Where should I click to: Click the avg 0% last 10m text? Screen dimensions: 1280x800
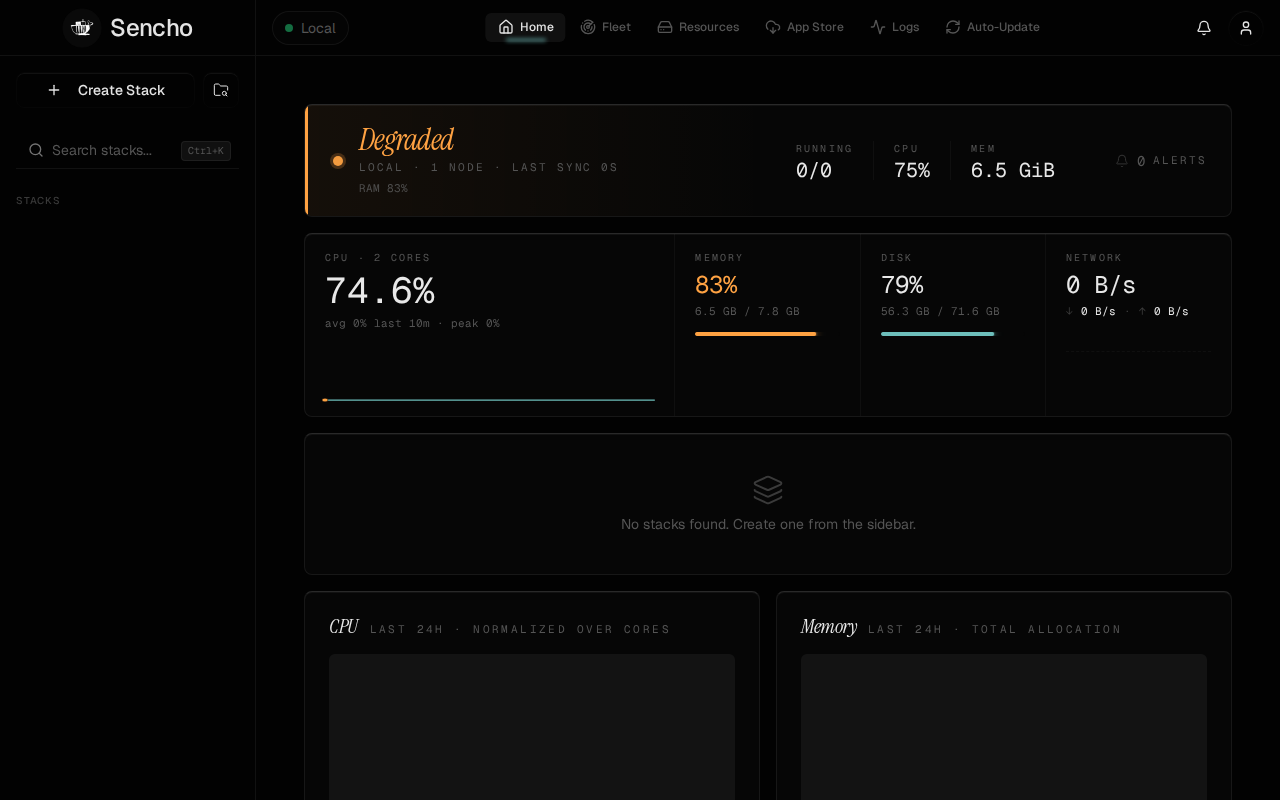pyautogui.click(x=377, y=323)
